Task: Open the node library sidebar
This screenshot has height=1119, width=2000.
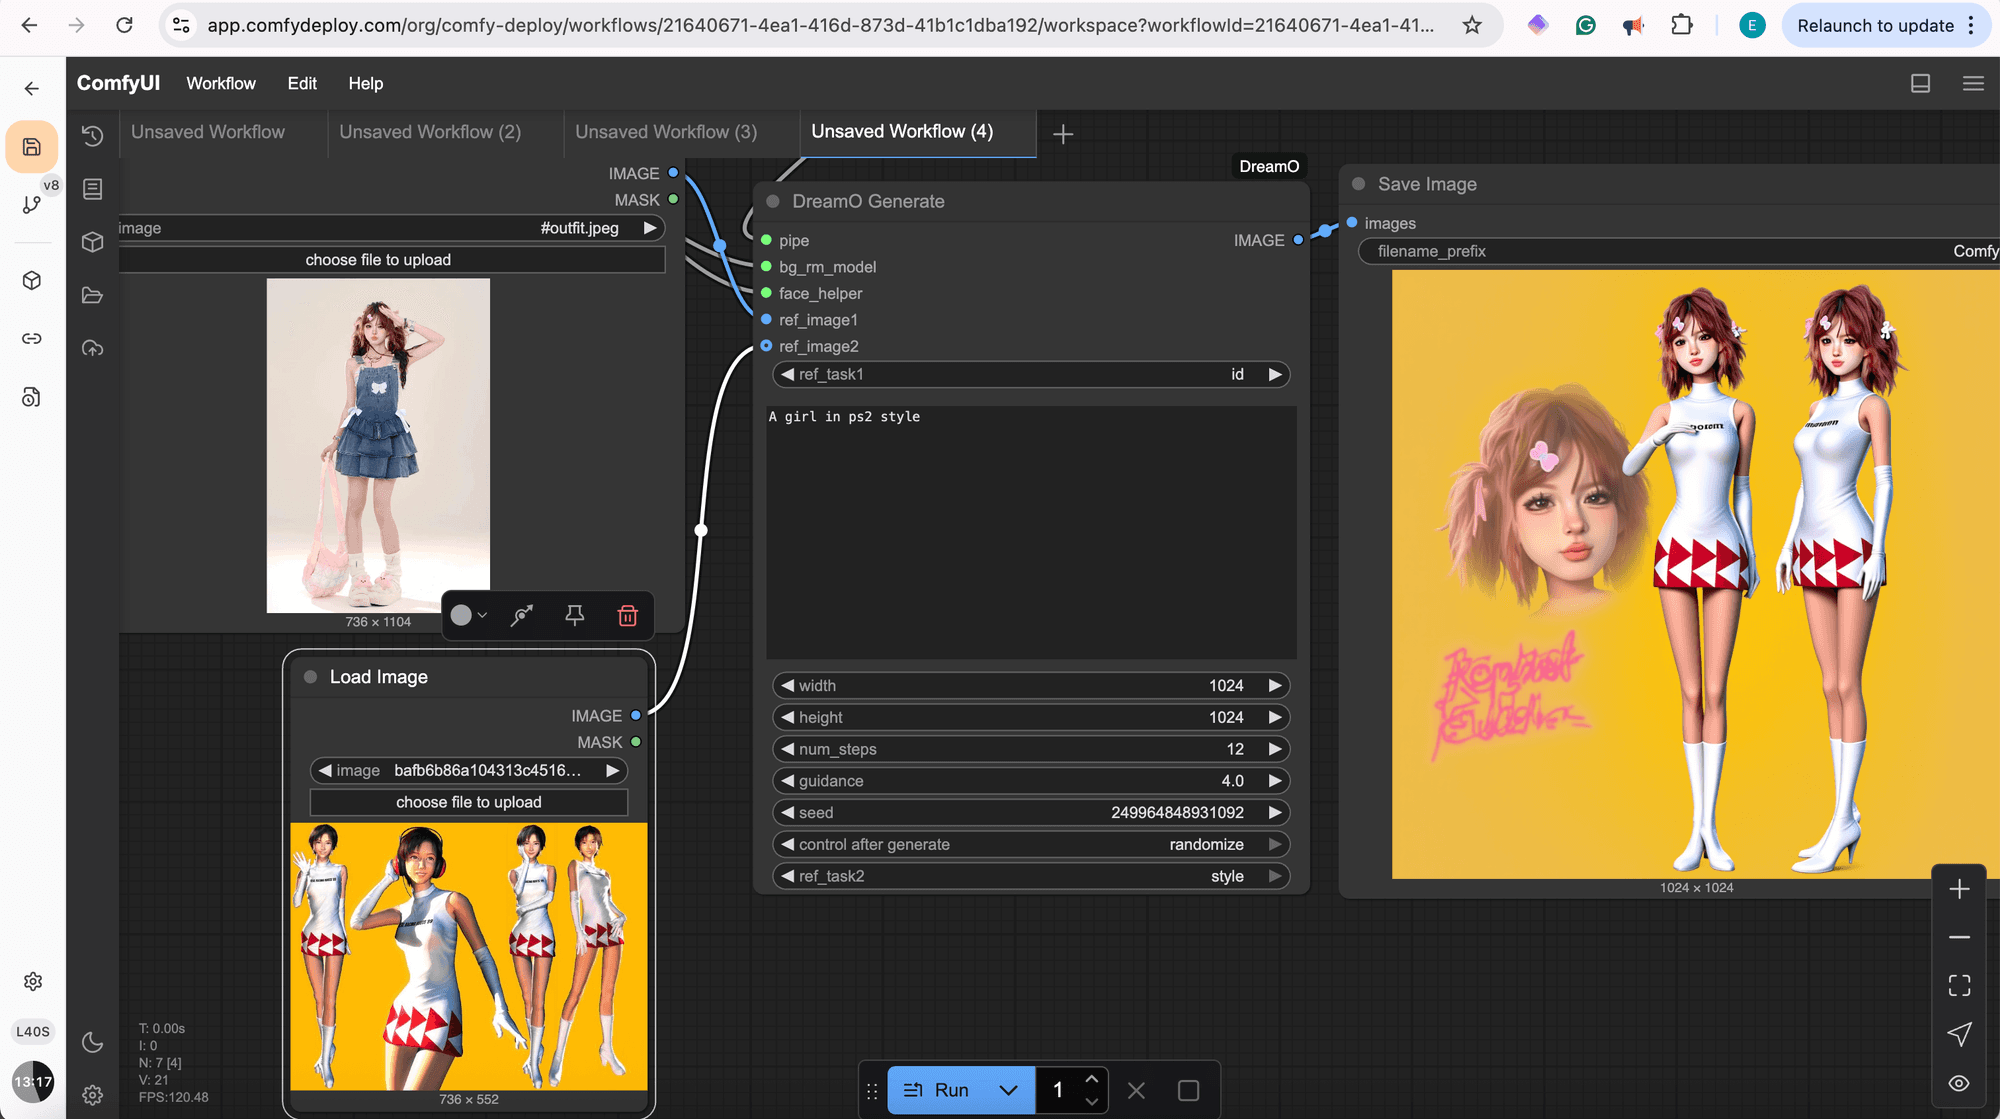Action: pyautogui.click(x=92, y=188)
